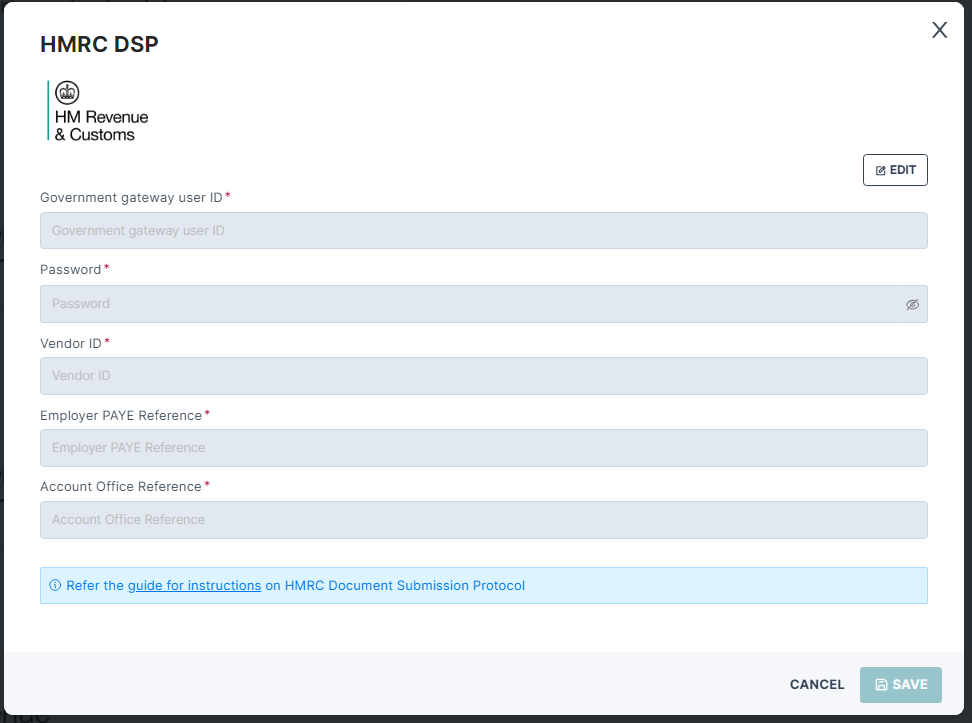Viewport: 972px width, 723px height.
Task: Click the Vendor ID label above its field
Action: [71, 344]
